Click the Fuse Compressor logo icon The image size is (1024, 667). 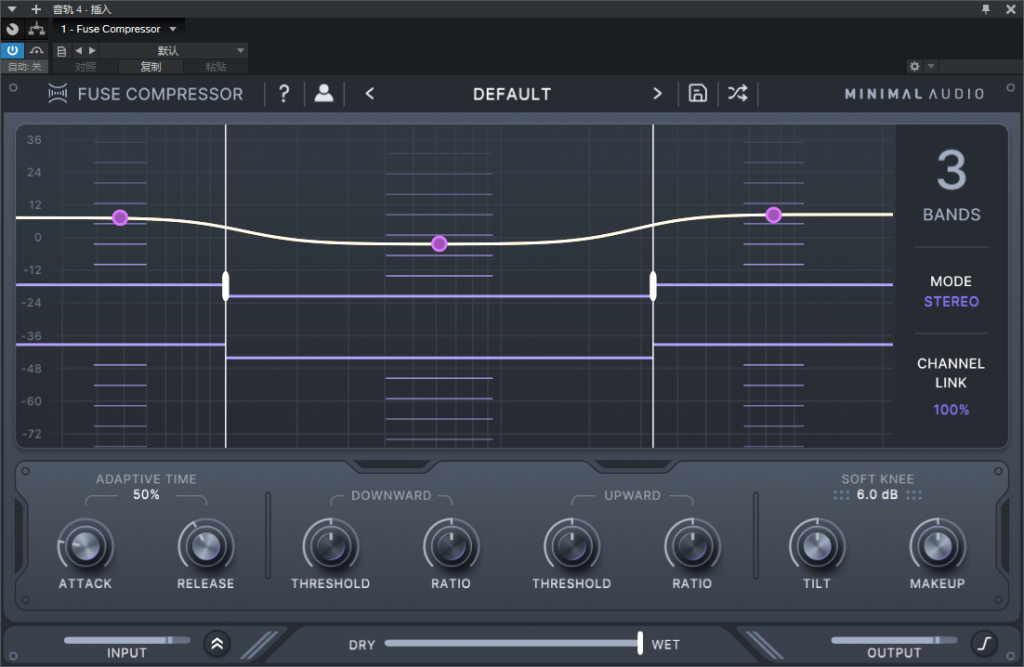[57, 94]
